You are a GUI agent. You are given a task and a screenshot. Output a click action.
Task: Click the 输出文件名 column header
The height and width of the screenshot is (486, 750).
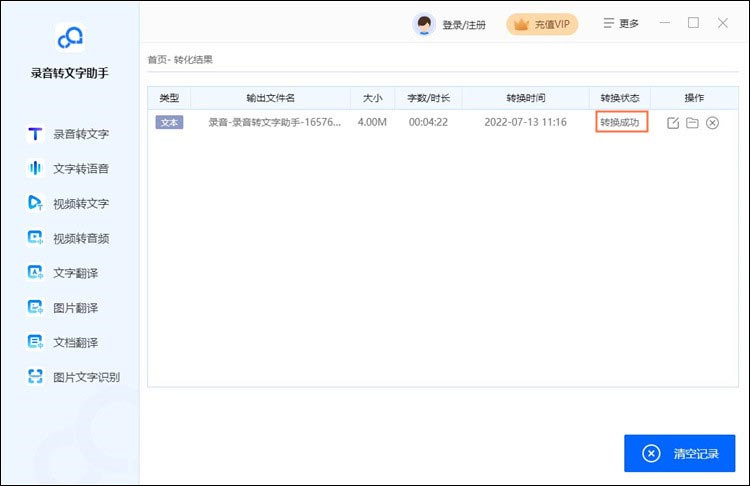click(270, 98)
